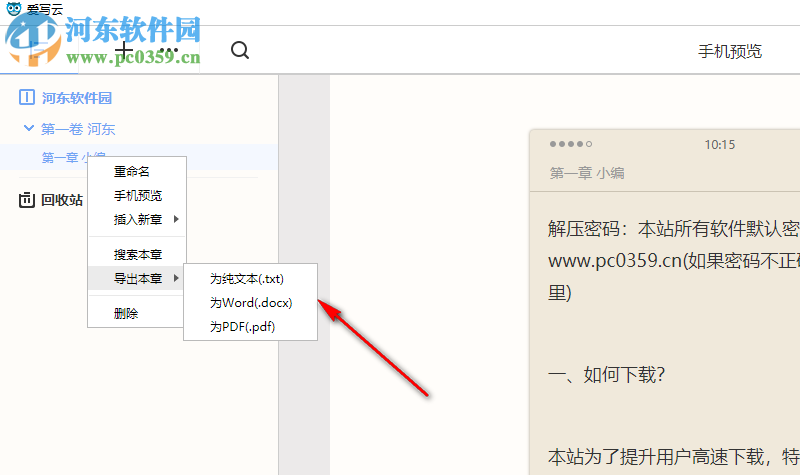Click the 一、如何下载? heading text

click(606, 374)
